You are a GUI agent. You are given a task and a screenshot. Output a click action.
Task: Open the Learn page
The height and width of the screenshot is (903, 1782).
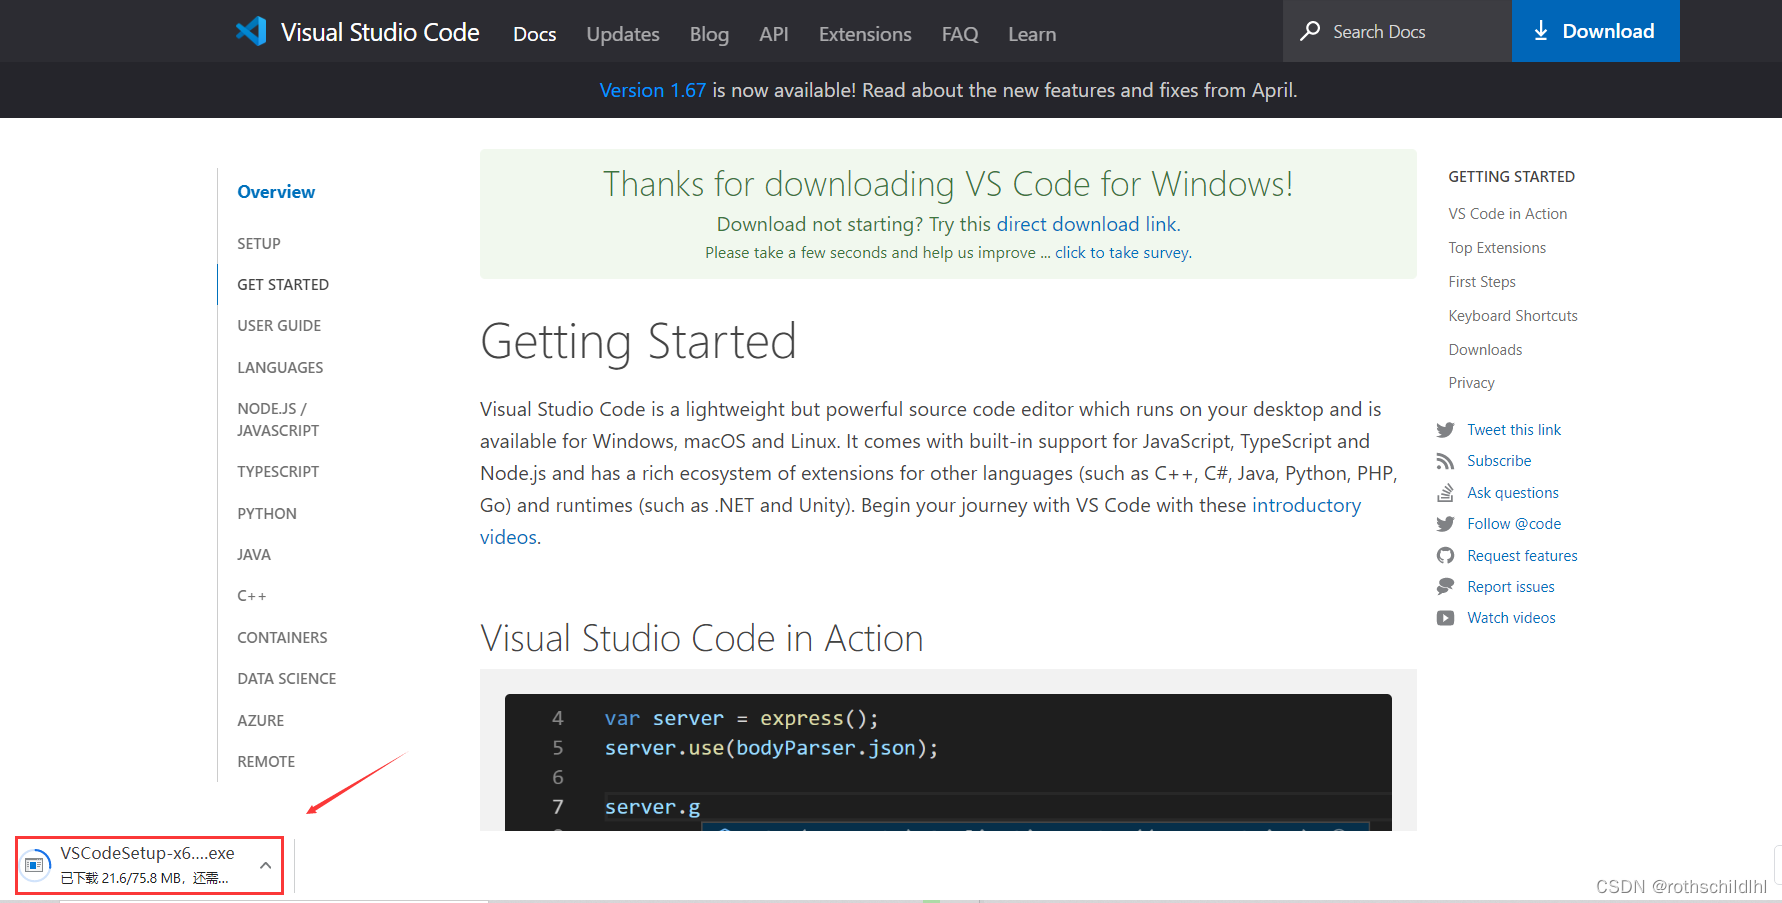tap(1032, 34)
